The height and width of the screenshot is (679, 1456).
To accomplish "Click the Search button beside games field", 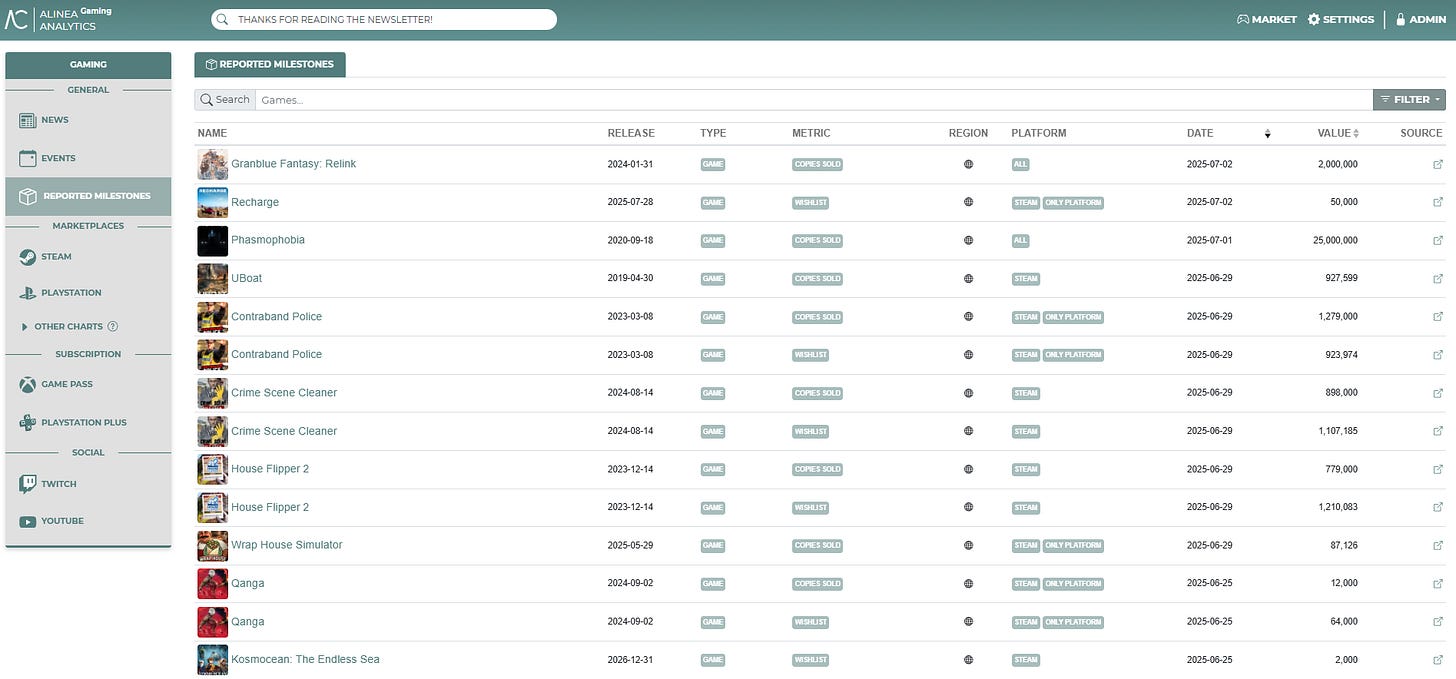I will (x=225, y=99).
